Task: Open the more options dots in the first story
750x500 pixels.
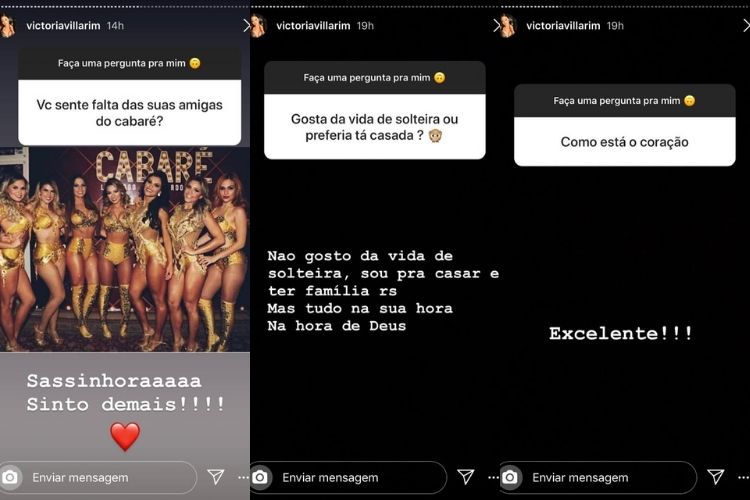Action: 243,477
